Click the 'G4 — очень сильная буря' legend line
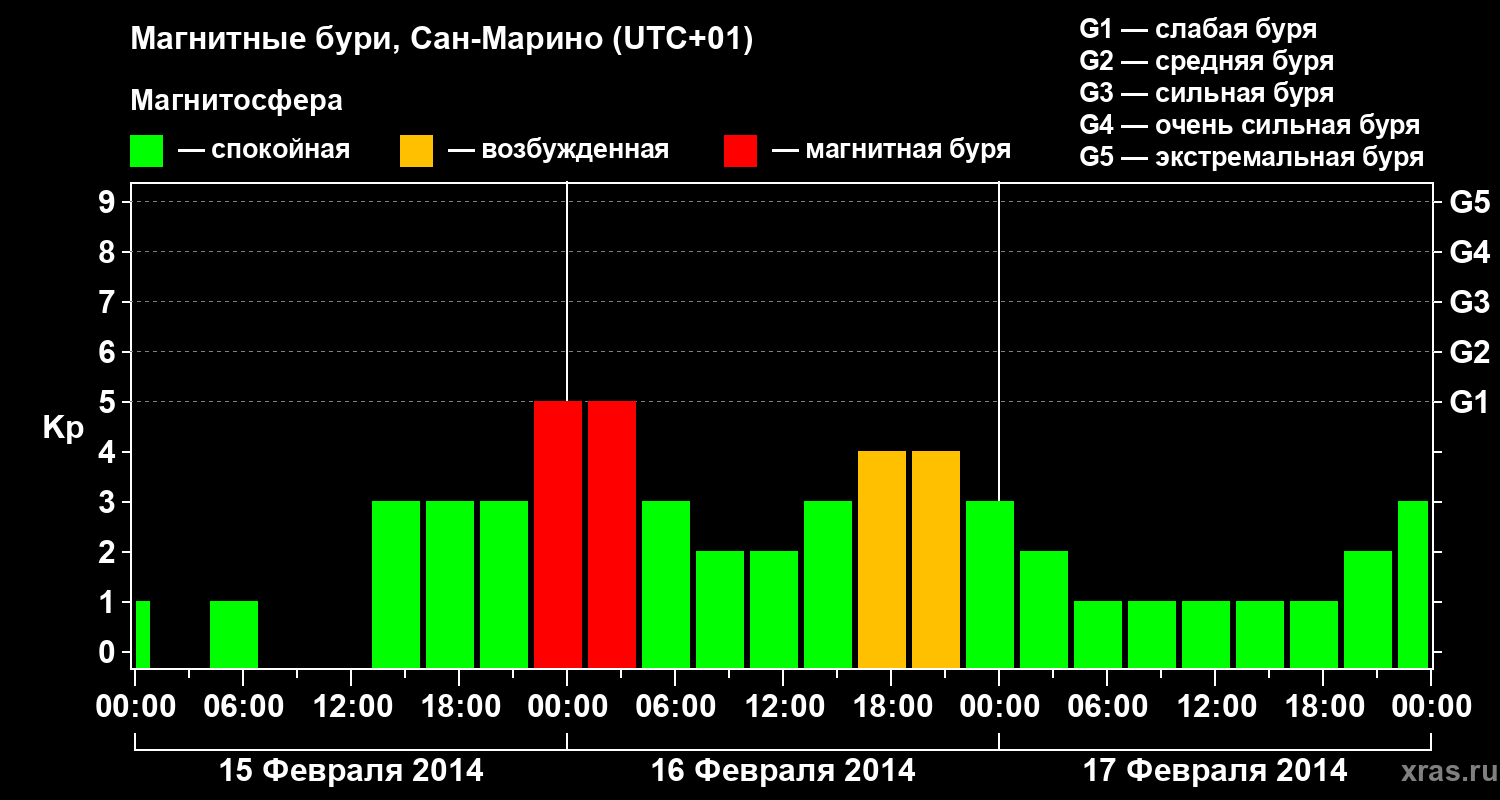 pyautogui.click(x=1249, y=125)
